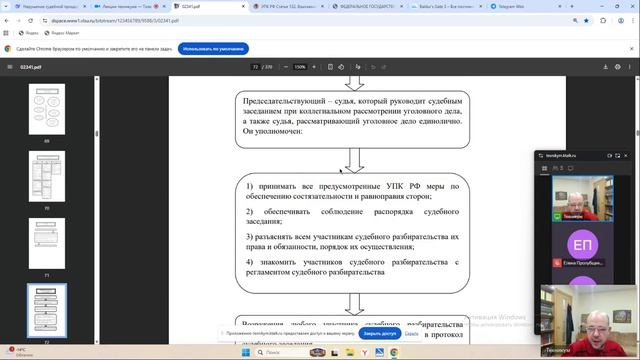640x360 pixels.
Task: Switch to the Лекции video meeting tab
Action: click(x=130, y=7)
